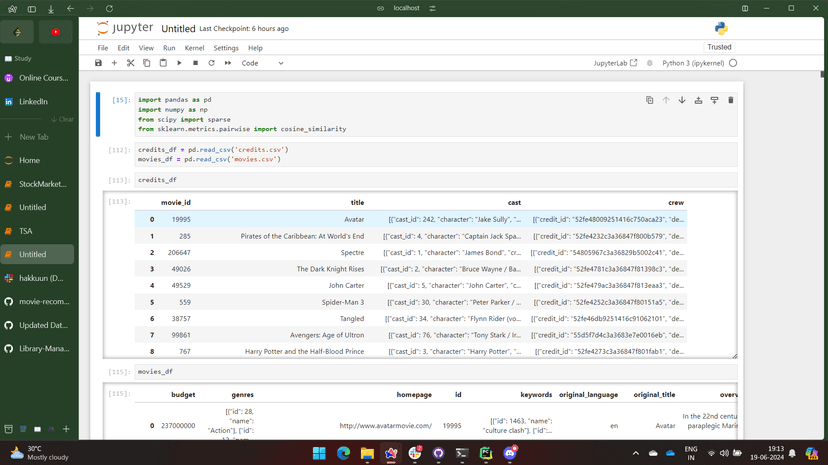Delete the active cell via trash icon

pos(730,100)
